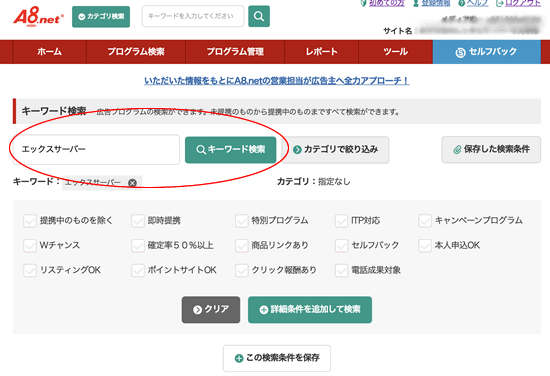Check 特別プログラム checkbox
Viewport: 550px width, 376px height.
point(242,221)
